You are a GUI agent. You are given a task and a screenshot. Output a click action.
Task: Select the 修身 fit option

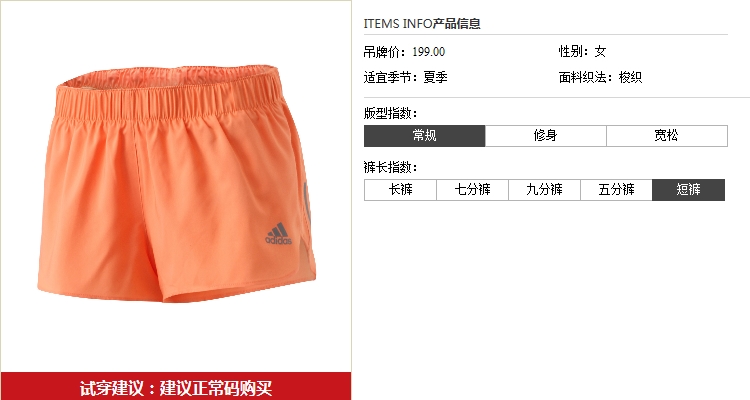coord(545,136)
